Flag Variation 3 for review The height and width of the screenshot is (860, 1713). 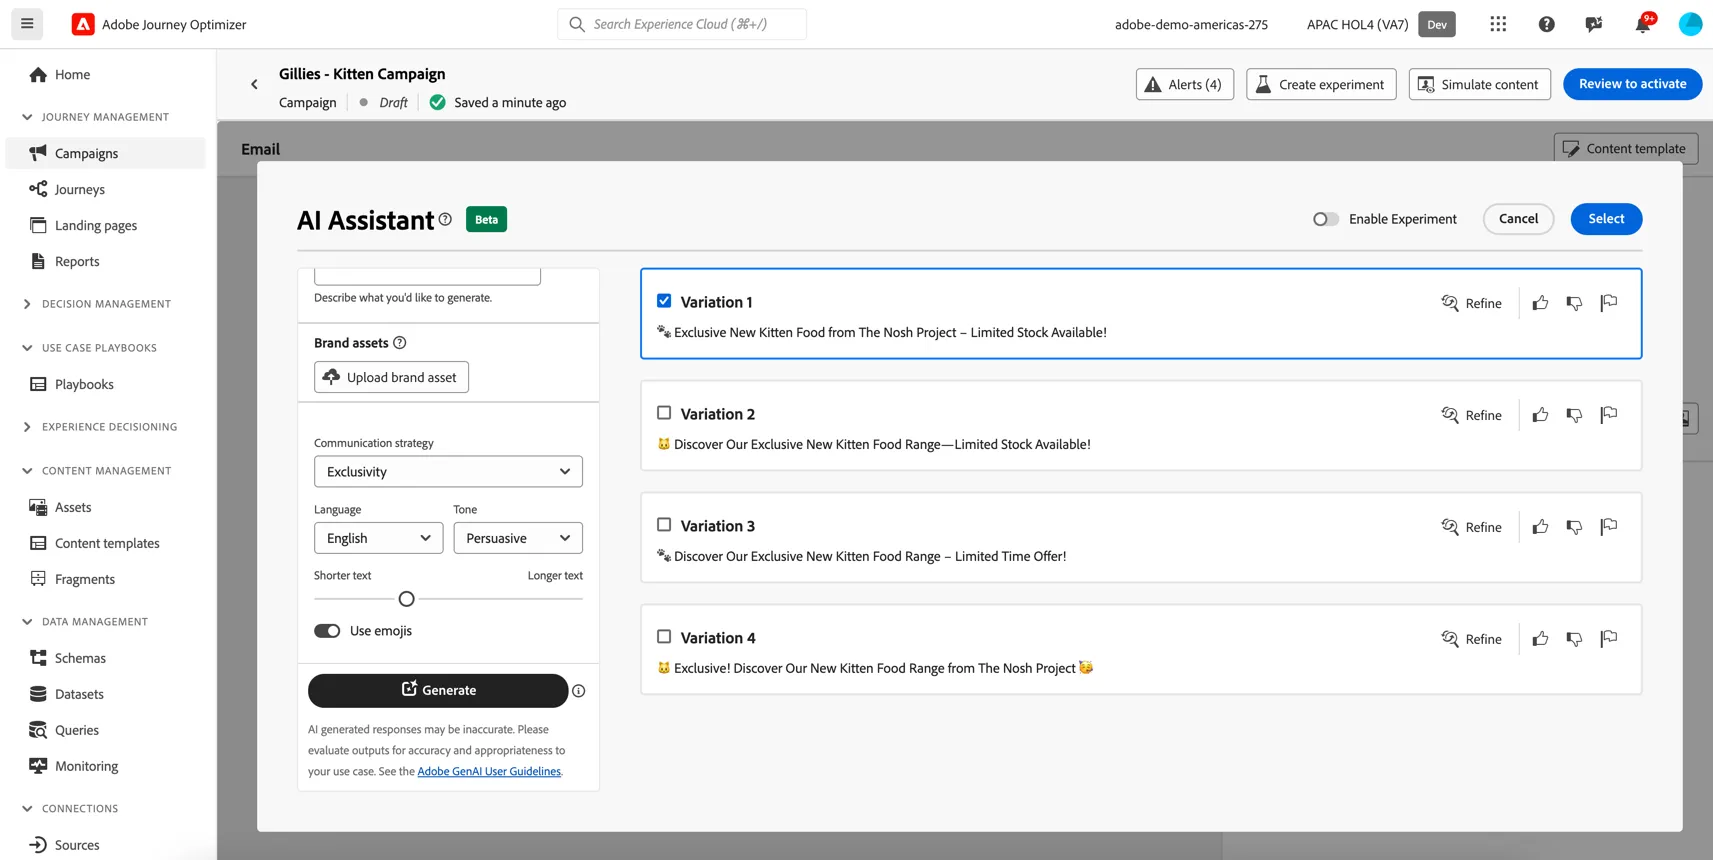click(1608, 527)
